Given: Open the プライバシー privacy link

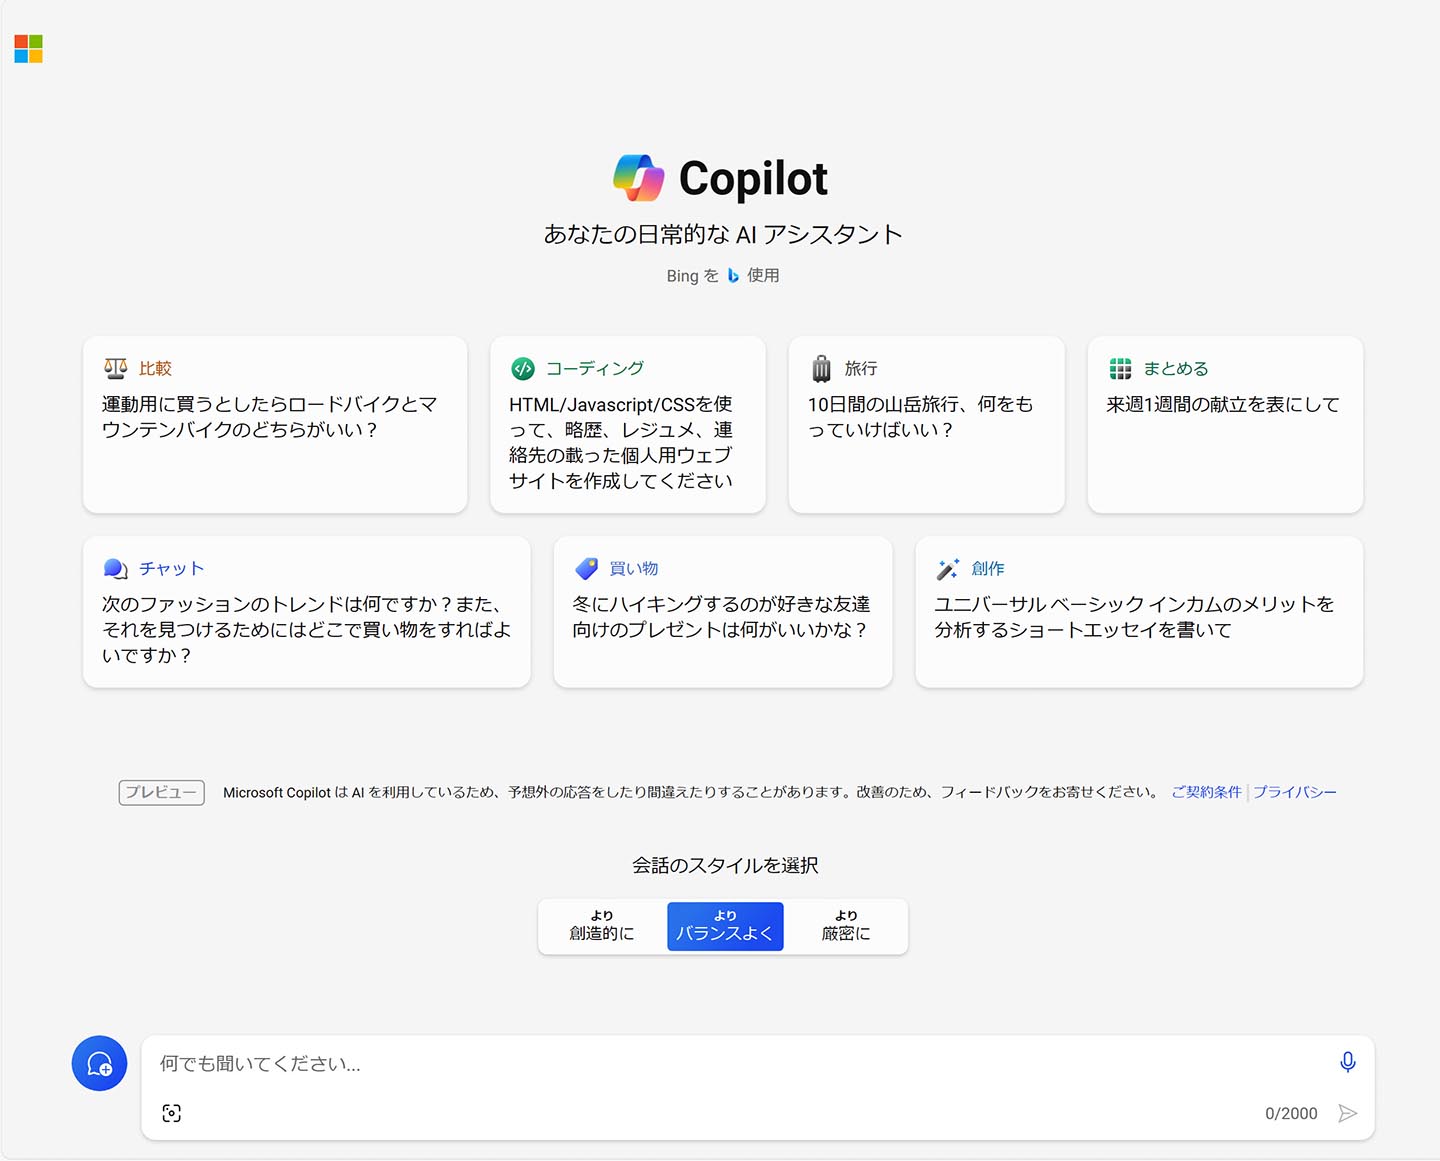Looking at the screenshot, I should coord(1295,792).
